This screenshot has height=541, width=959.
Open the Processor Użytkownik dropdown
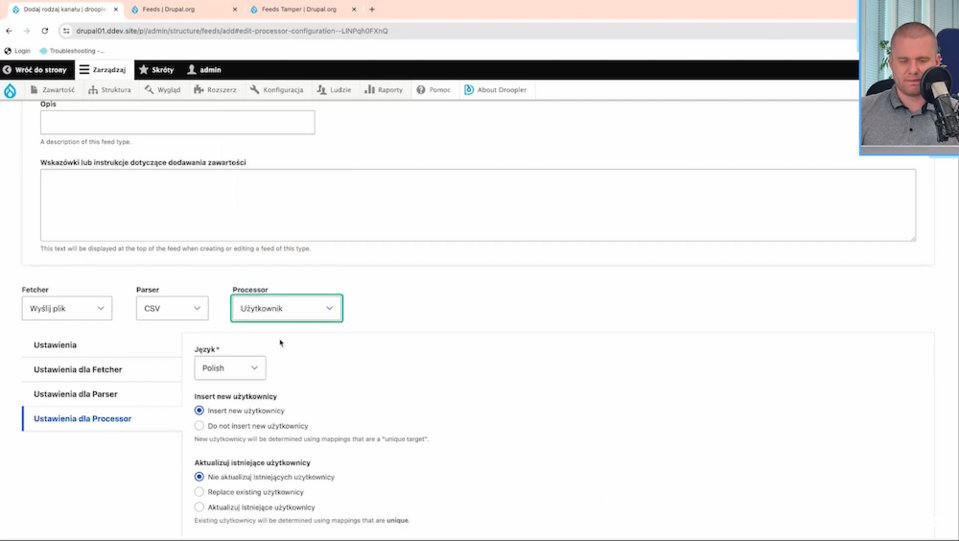point(286,308)
